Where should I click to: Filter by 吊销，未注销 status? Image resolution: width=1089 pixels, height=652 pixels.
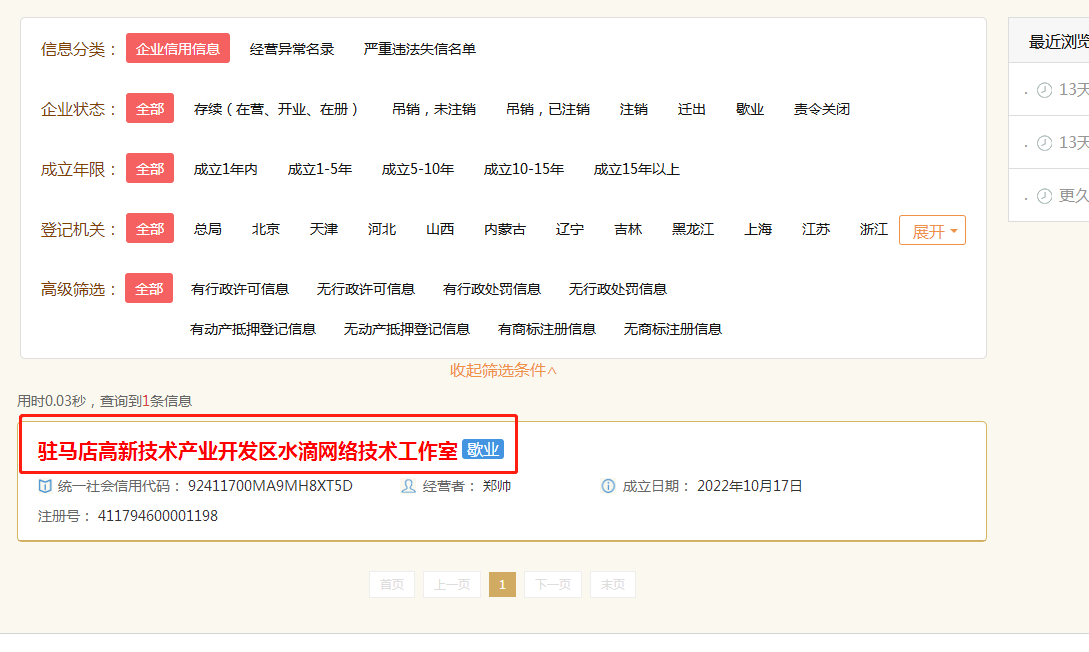tap(434, 109)
